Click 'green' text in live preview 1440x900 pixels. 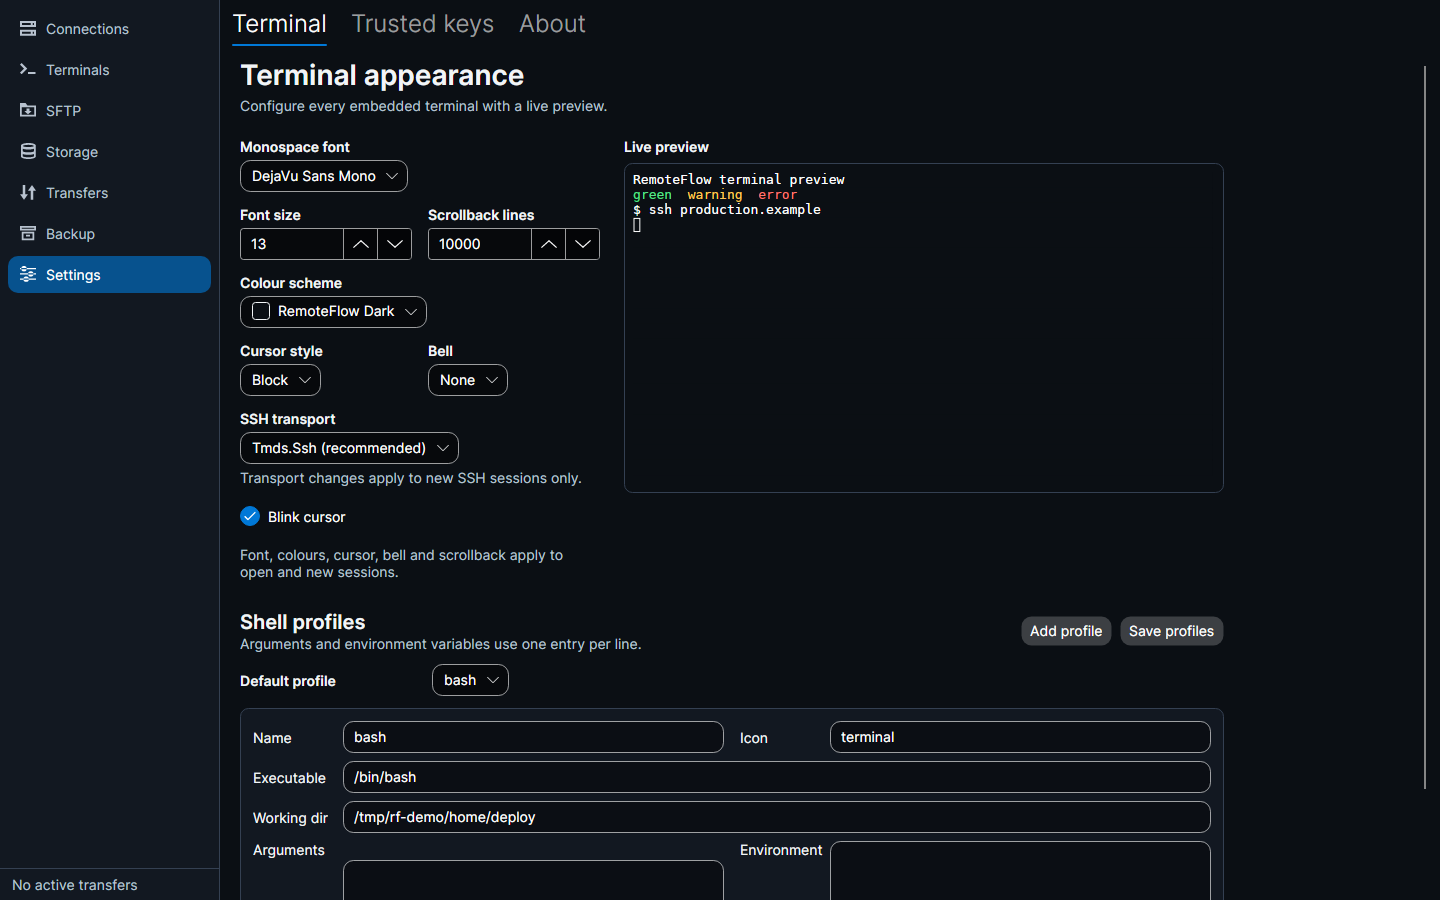tap(652, 195)
